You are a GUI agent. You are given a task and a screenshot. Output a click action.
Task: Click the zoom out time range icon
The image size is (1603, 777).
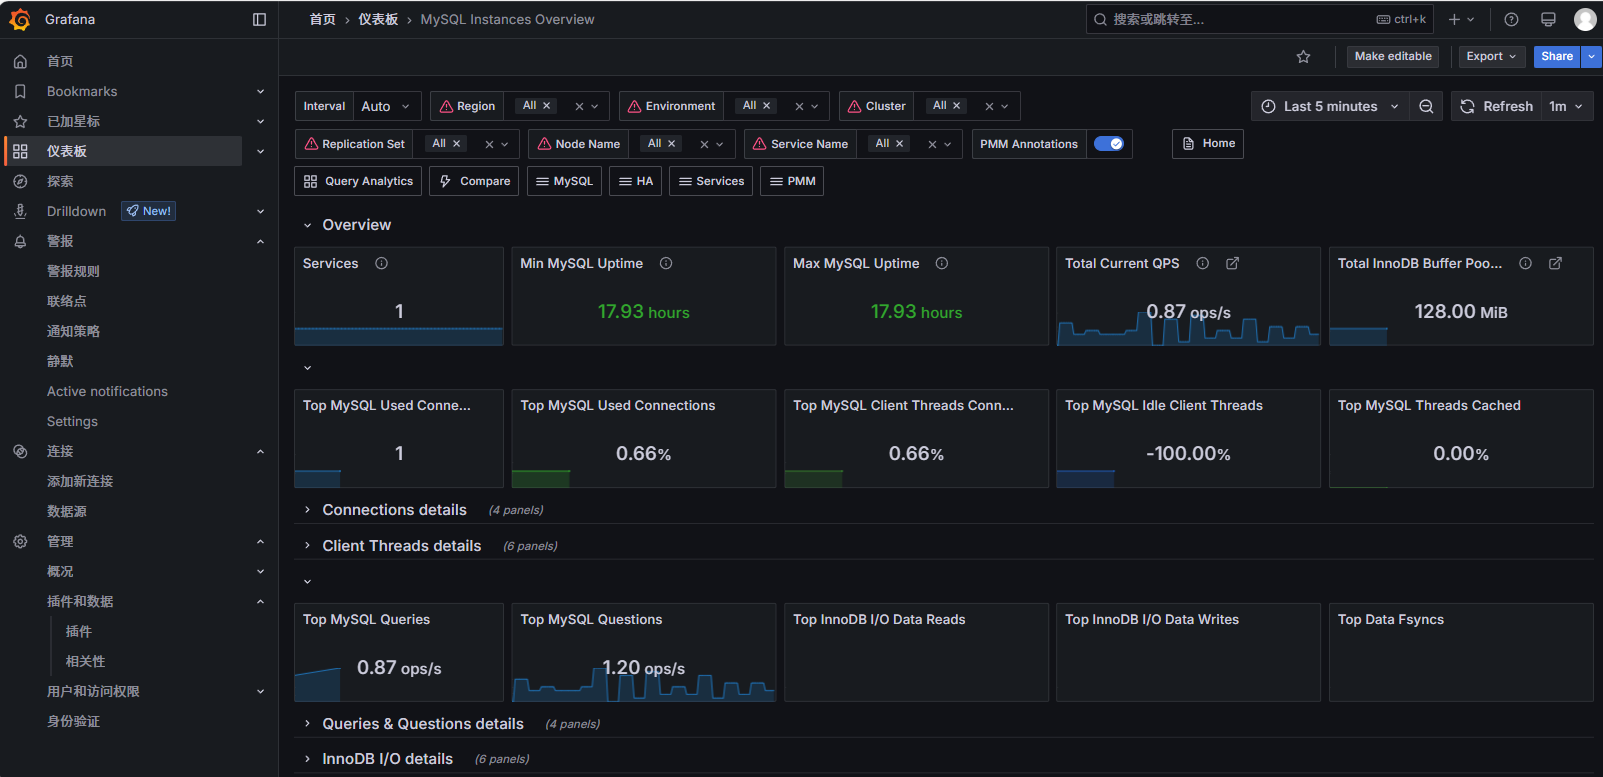coord(1426,106)
